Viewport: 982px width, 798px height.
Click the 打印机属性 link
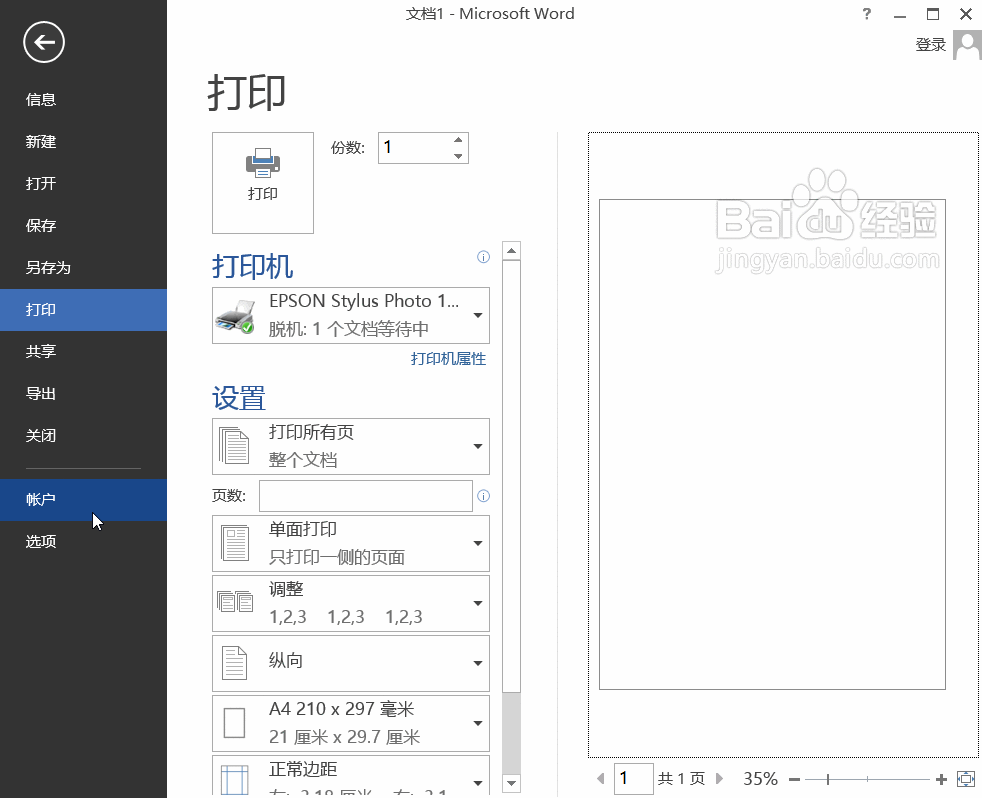click(448, 359)
